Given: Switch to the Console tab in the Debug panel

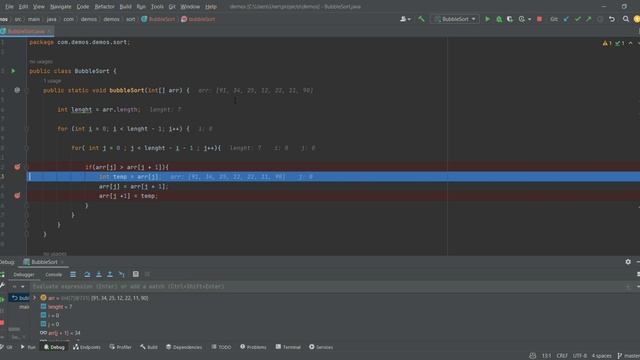Looking at the screenshot, I should point(53,275).
